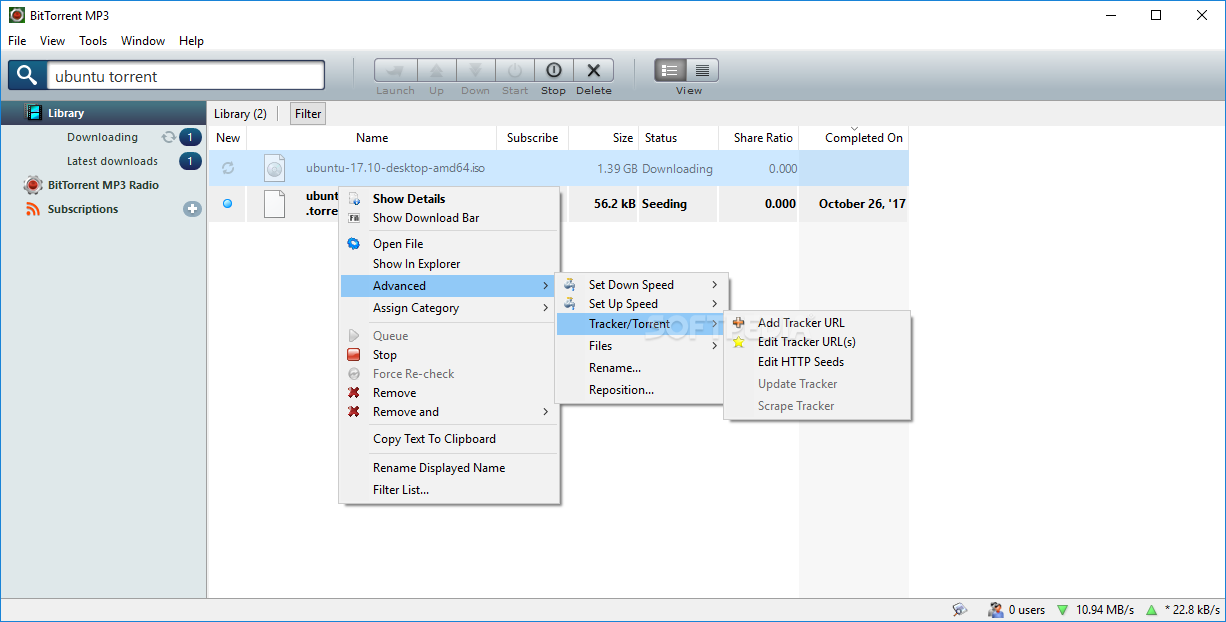This screenshot has height=622, width=1226.
Task: Open the Help menu
Action: 191,41
